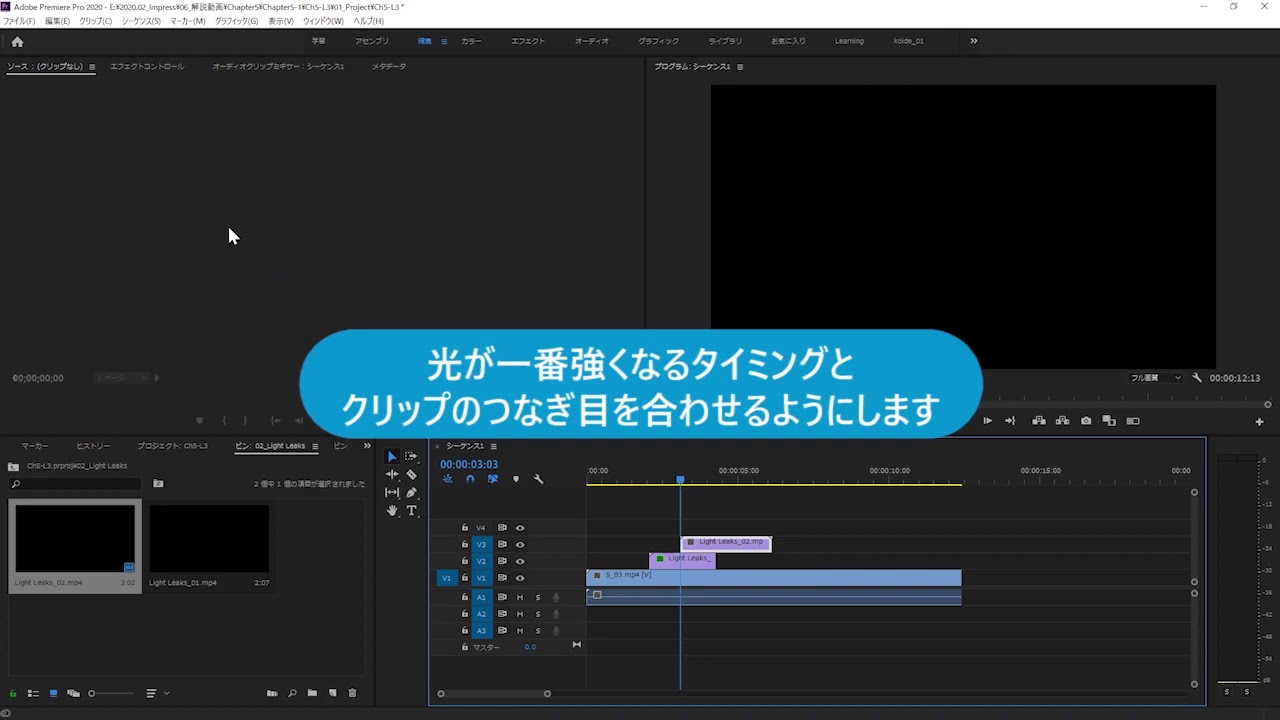Select the Ripple Edit tool
1280x720 pixels.
(x=392, y=474)
